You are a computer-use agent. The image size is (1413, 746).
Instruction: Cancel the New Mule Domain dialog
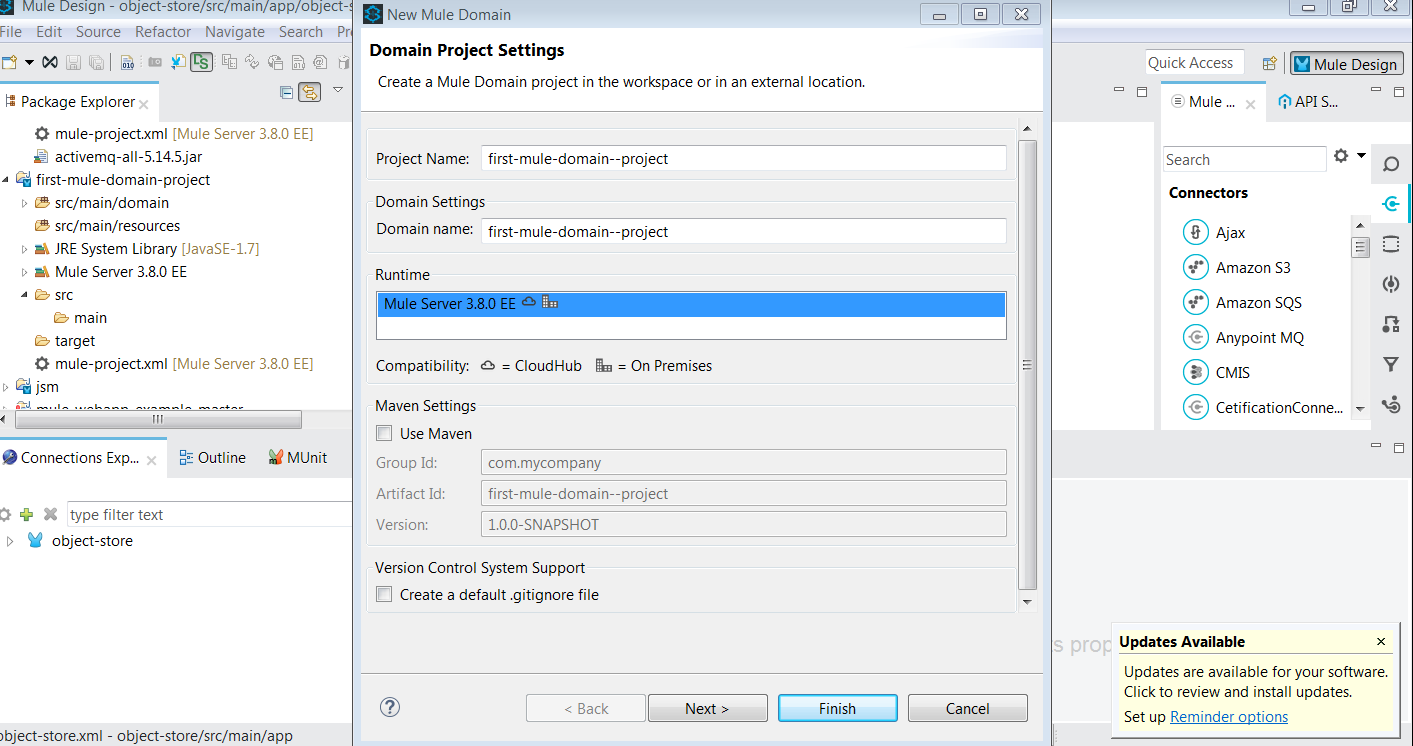[968, 708]
